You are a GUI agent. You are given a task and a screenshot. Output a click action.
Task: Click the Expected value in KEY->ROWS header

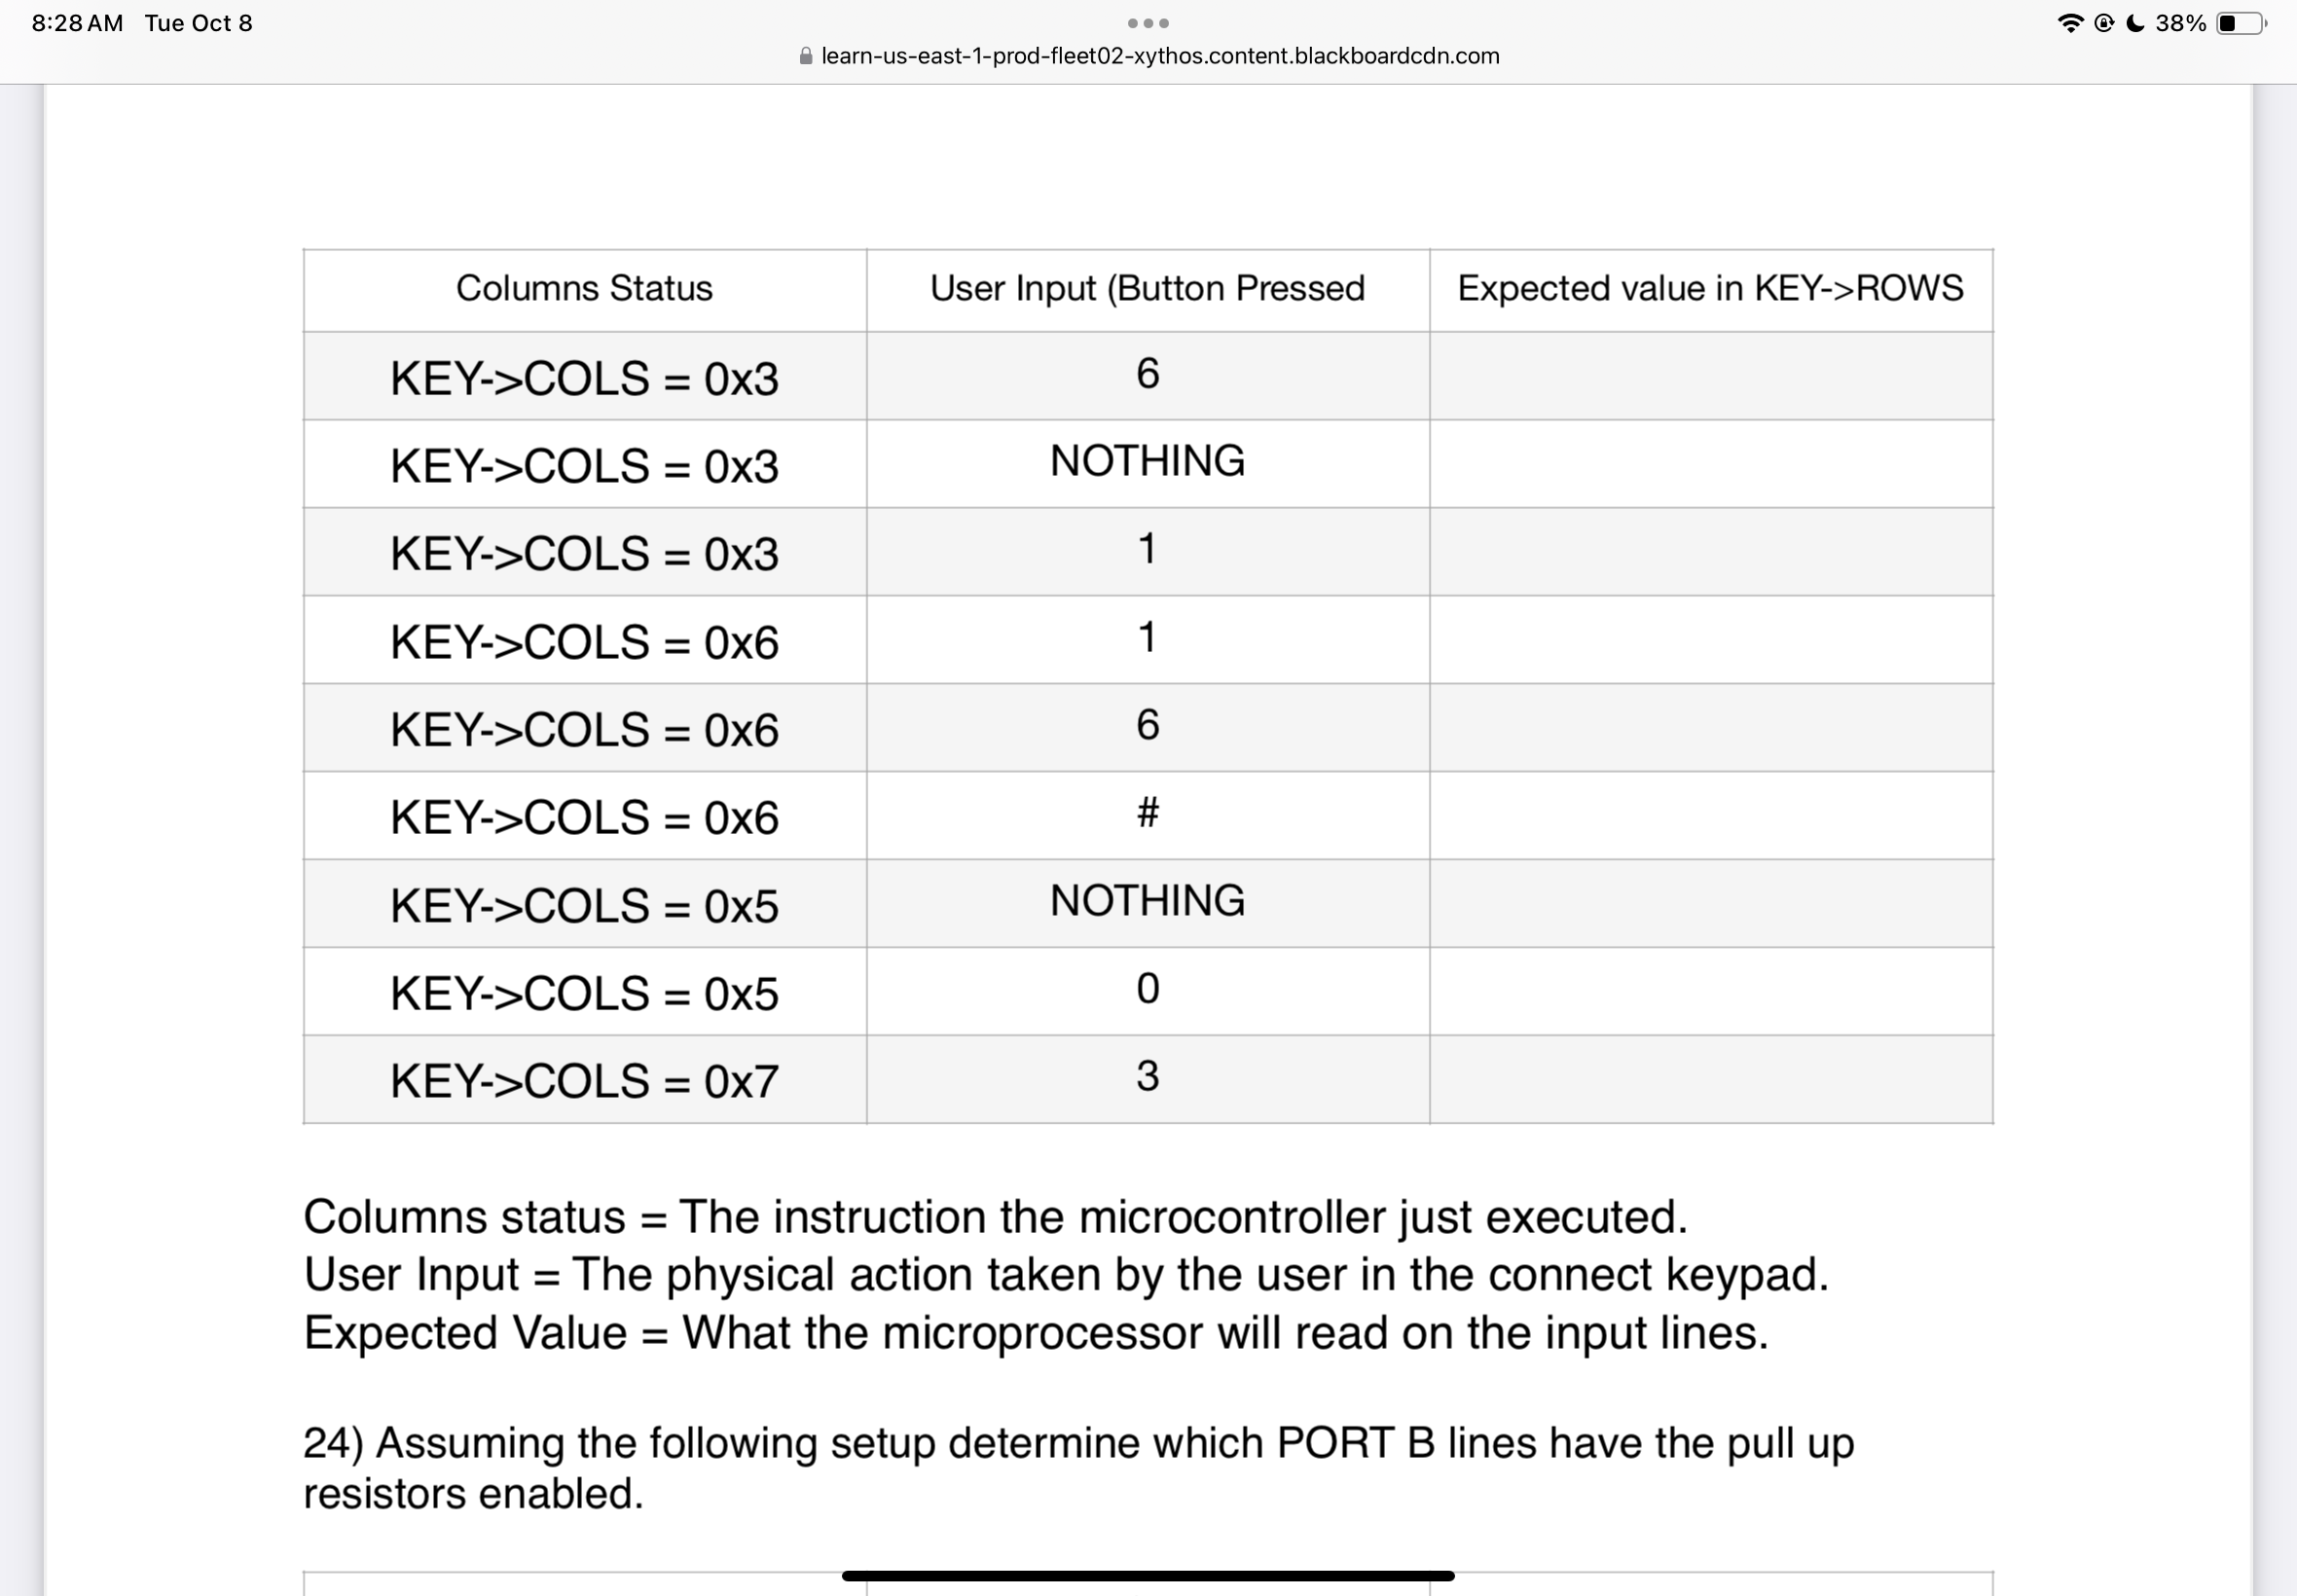pos(1710,288)
